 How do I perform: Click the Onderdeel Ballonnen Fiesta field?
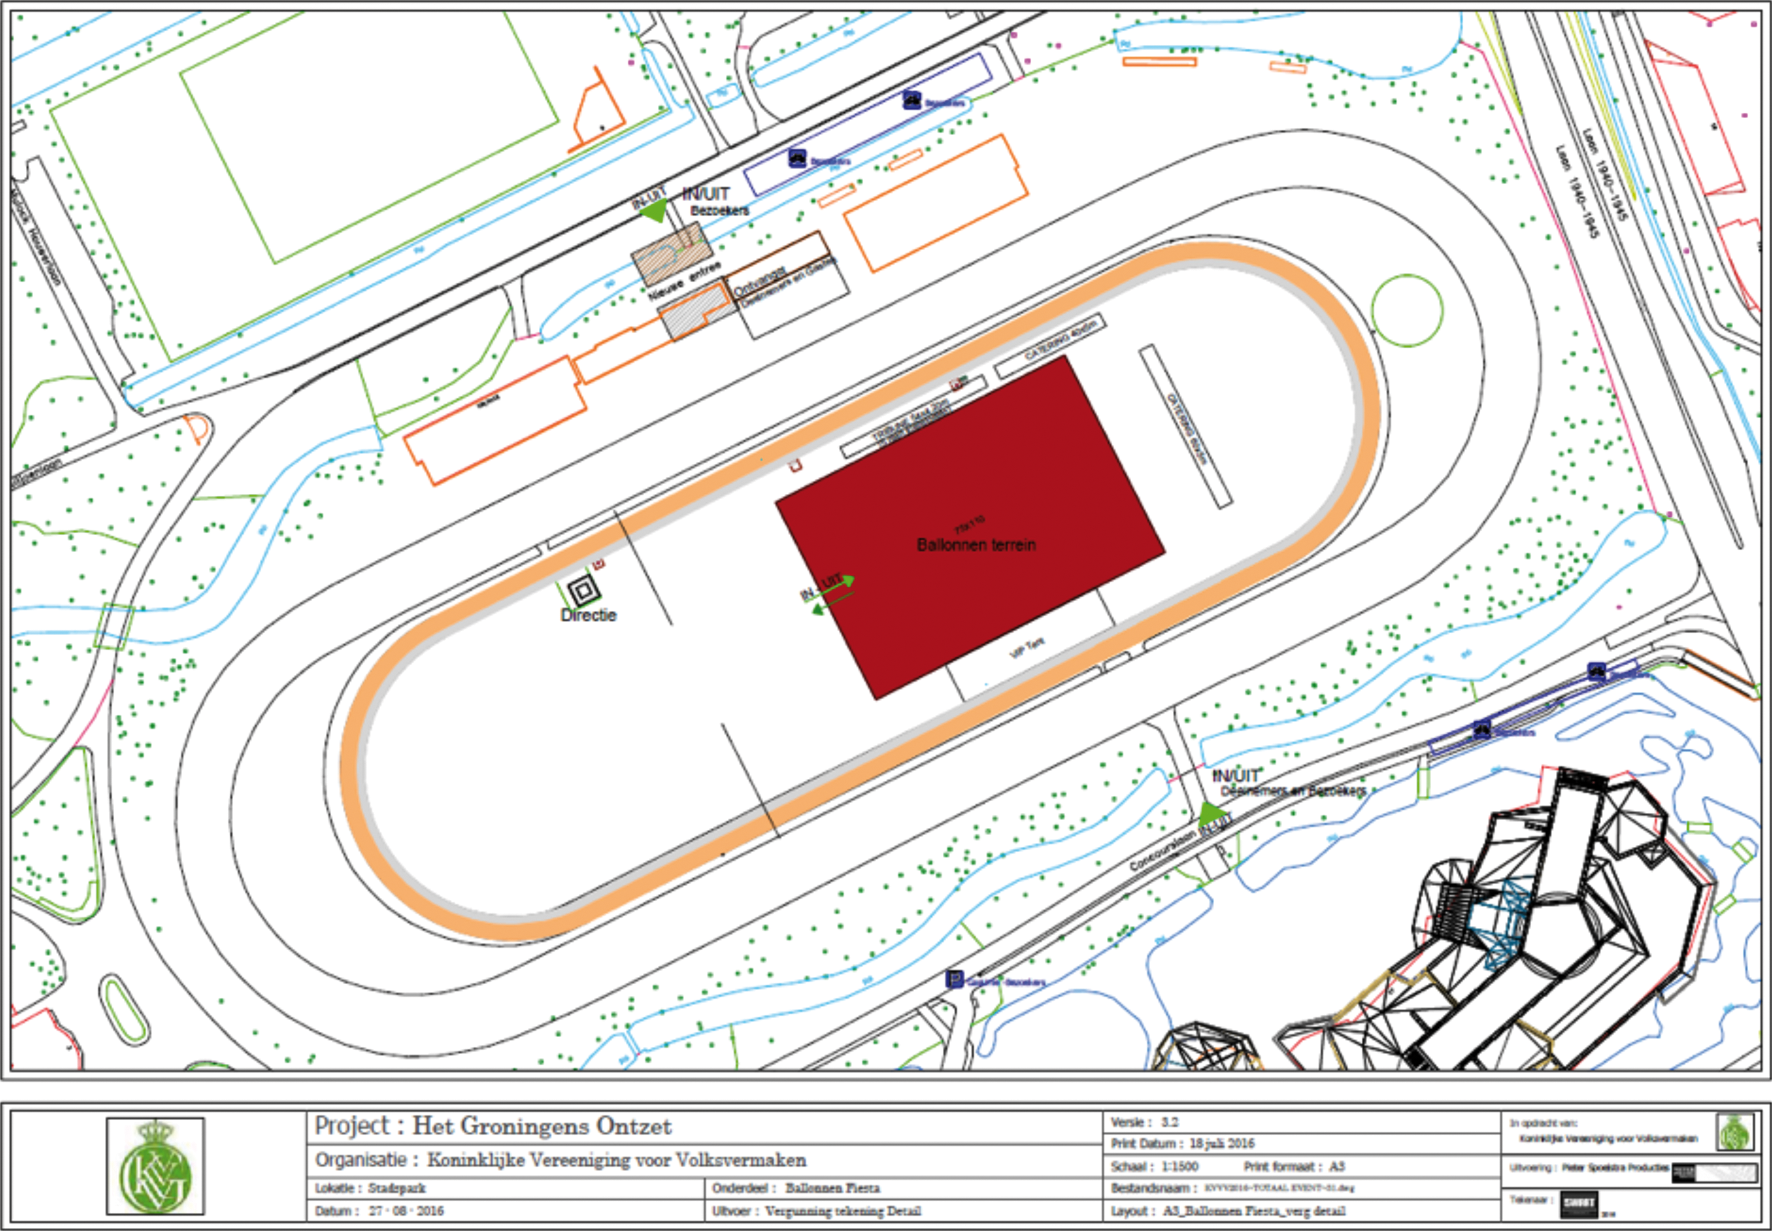(x=796, y=1188)
